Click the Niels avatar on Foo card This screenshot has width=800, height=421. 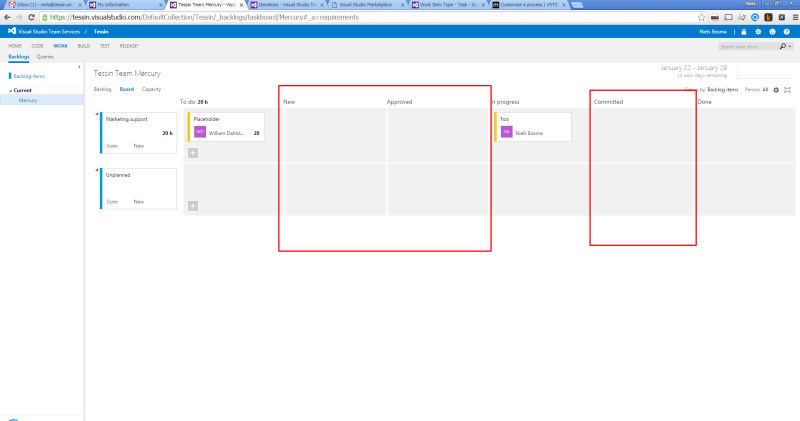(x=506, y=132)
